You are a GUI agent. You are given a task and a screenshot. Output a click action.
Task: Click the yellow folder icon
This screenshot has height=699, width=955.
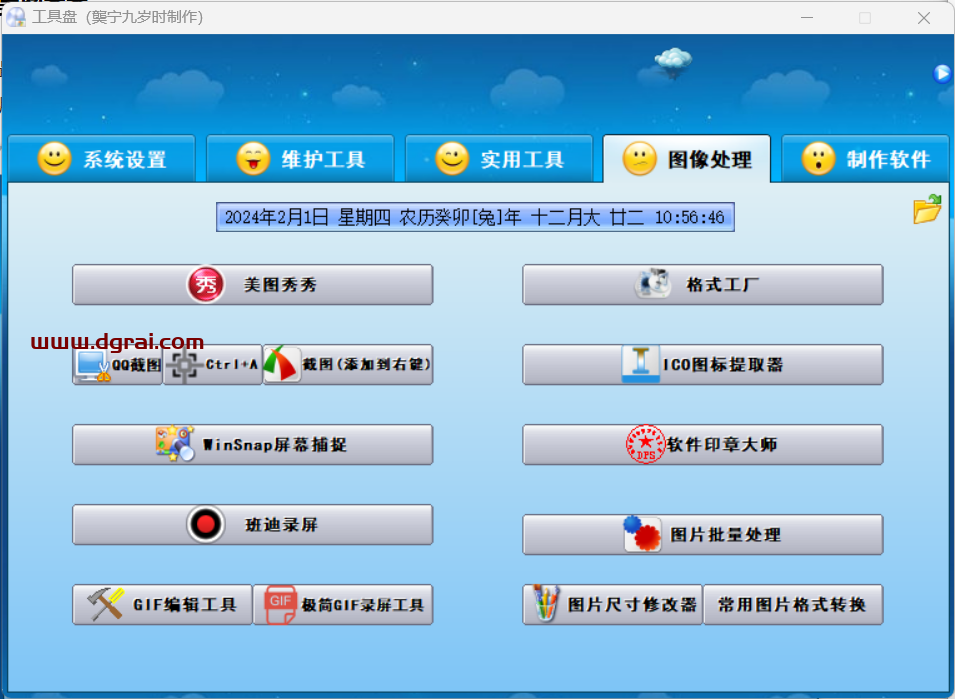(x=928, y=209)
